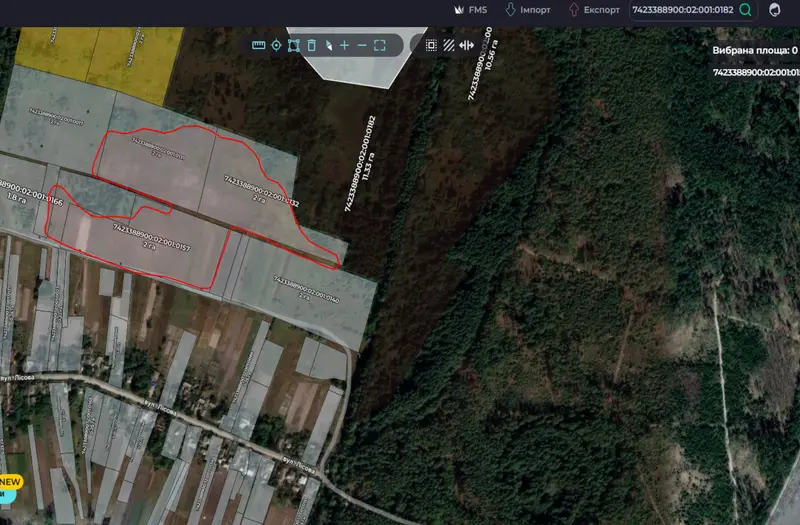Click the cadastral number search field
Image resolution: width=800 pixels, height=525 pixels.
(x=683, y=10)
